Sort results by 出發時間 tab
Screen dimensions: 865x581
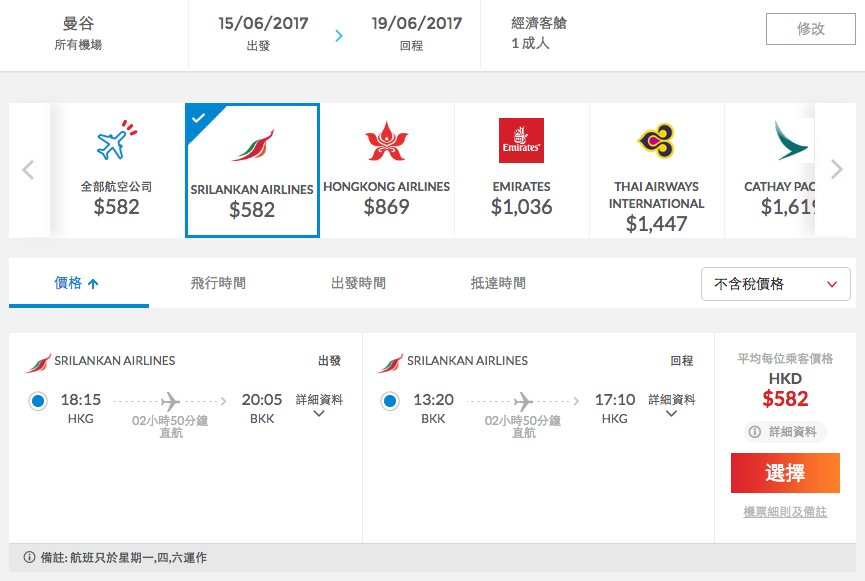pos(359,283)
